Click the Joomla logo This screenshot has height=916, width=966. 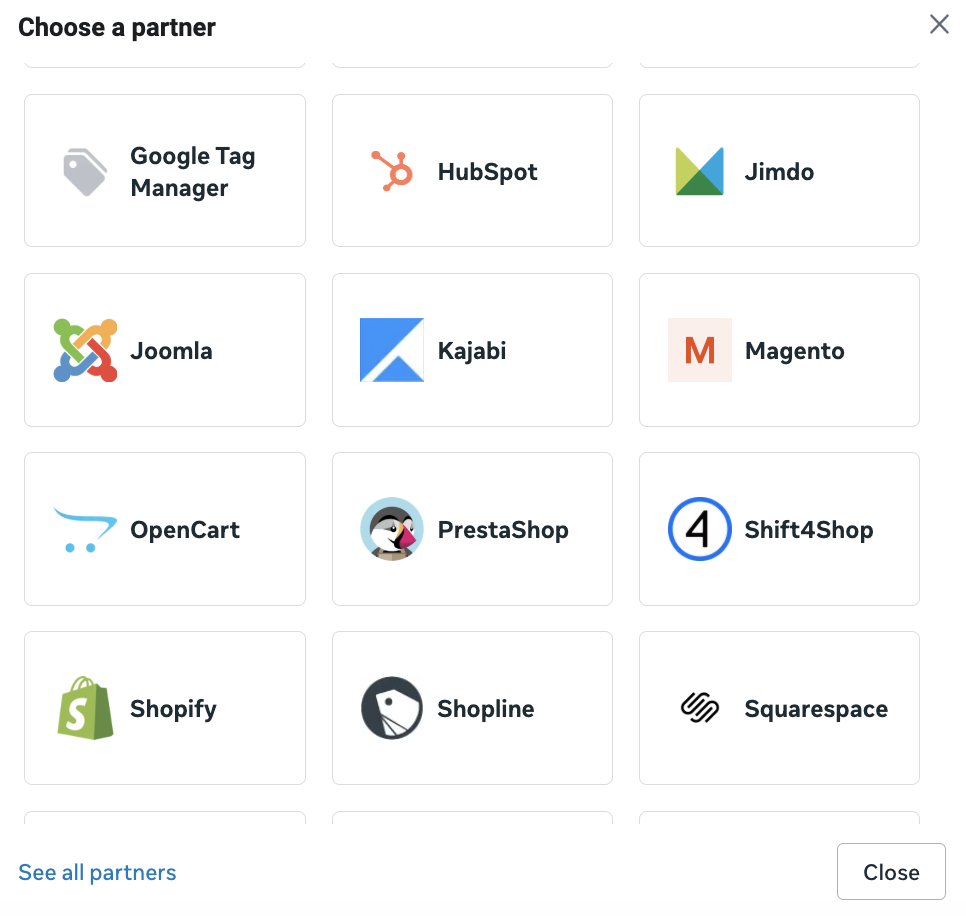point(85,350)
